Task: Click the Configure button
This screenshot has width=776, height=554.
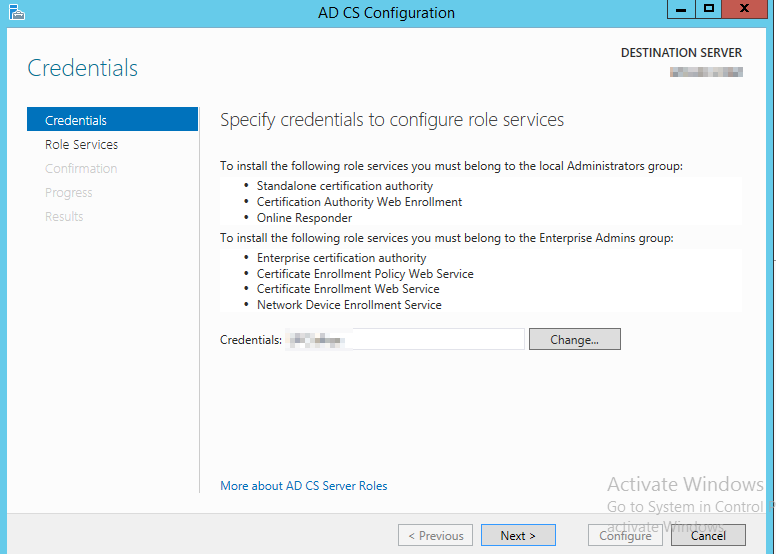Action: [x=625, y=536]
